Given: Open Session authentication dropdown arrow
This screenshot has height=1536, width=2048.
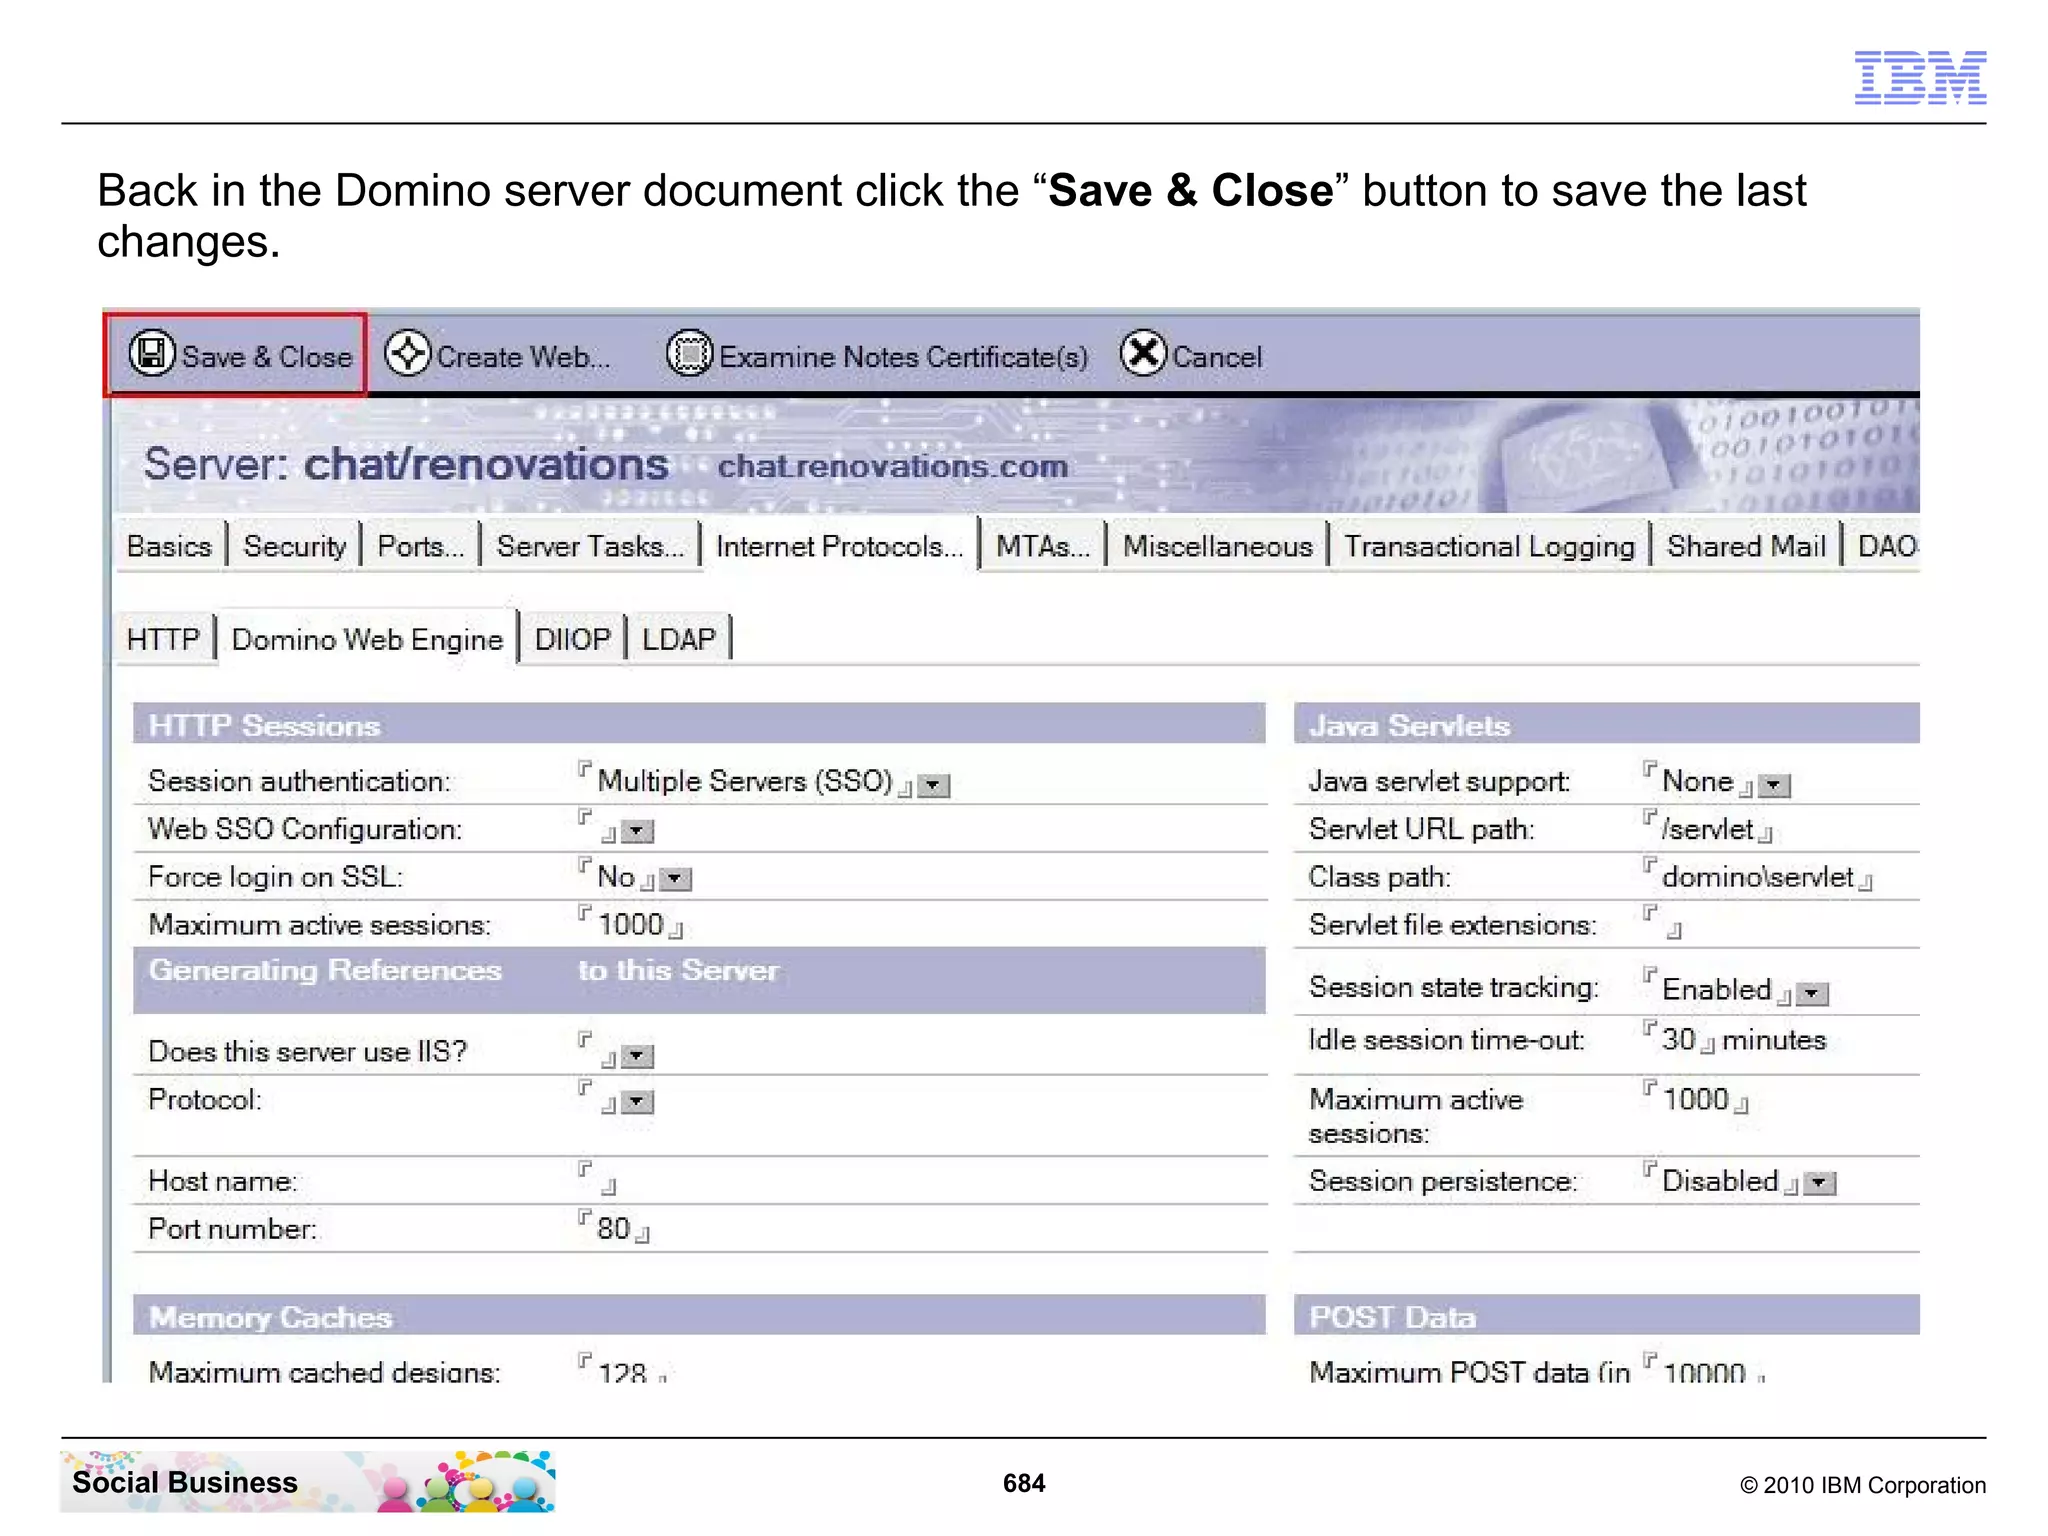Looking at the screenshot, I should click(934, 786).
